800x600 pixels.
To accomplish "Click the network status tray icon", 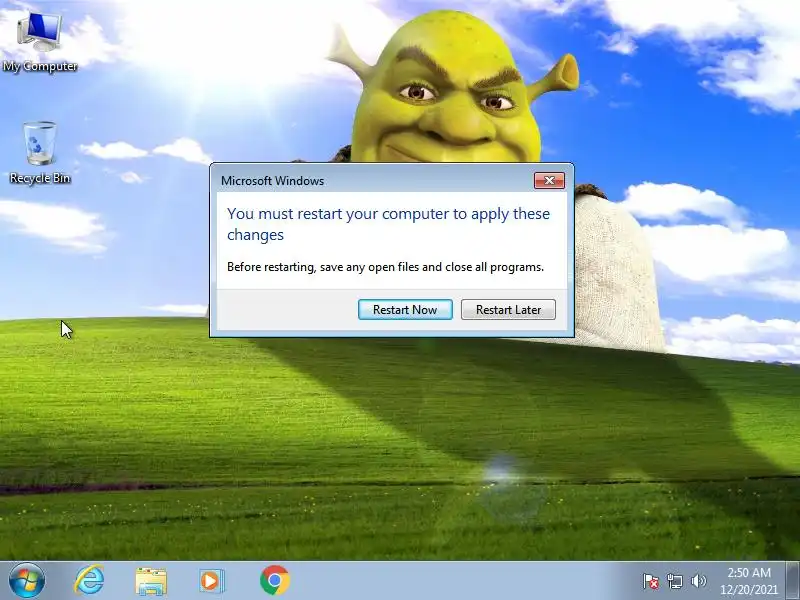I will [x=674, y=581].
